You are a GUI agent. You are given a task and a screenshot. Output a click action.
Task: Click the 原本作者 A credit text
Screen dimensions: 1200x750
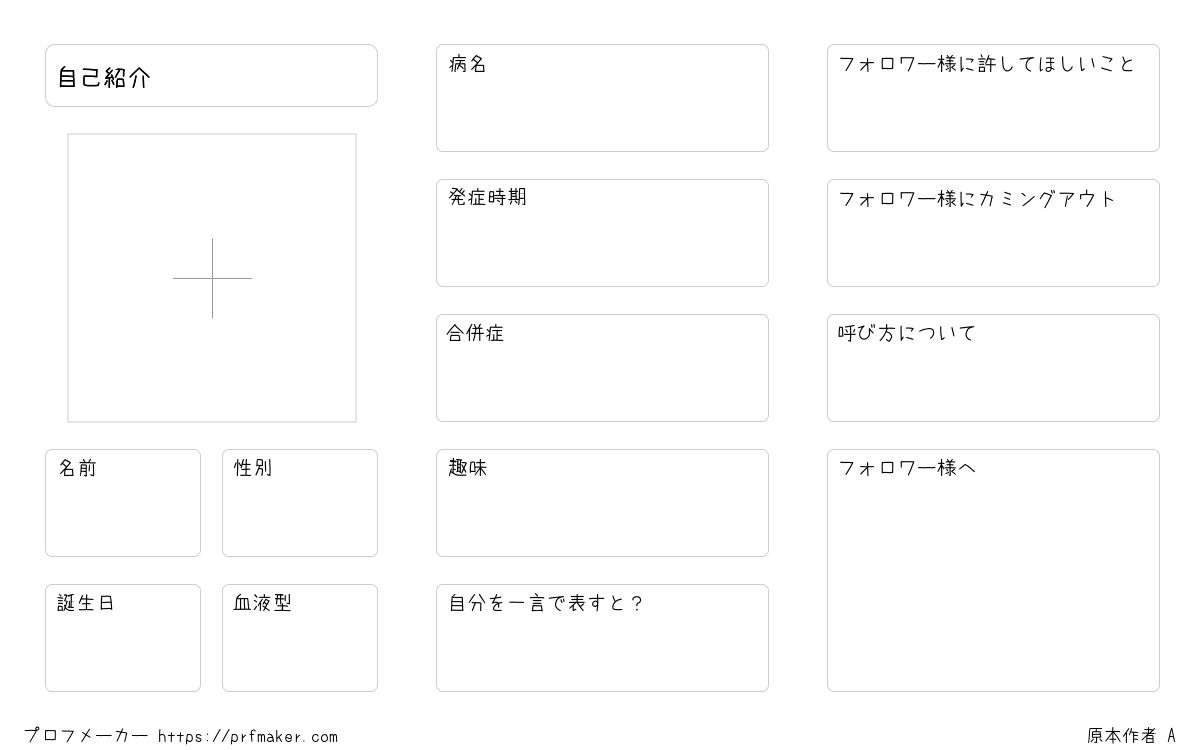[1132, 736]
